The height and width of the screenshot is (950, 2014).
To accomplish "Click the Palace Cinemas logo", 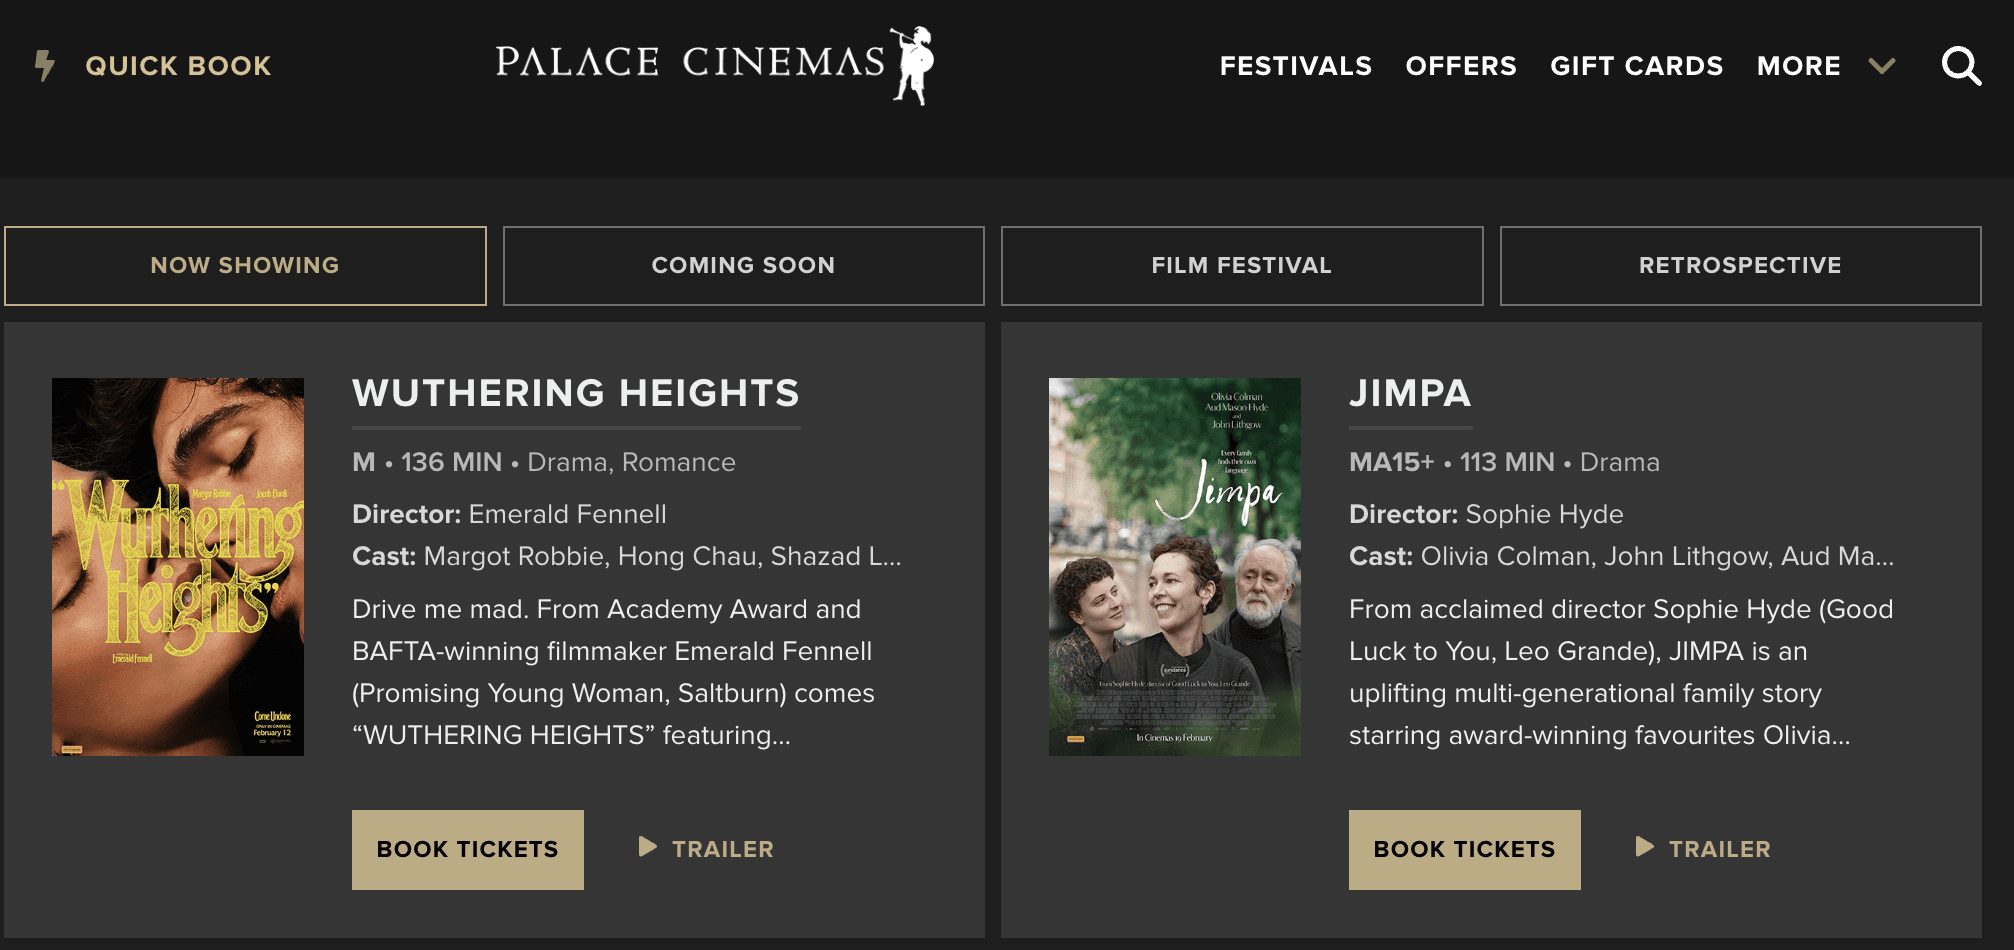I will click(x=715, y=65).
